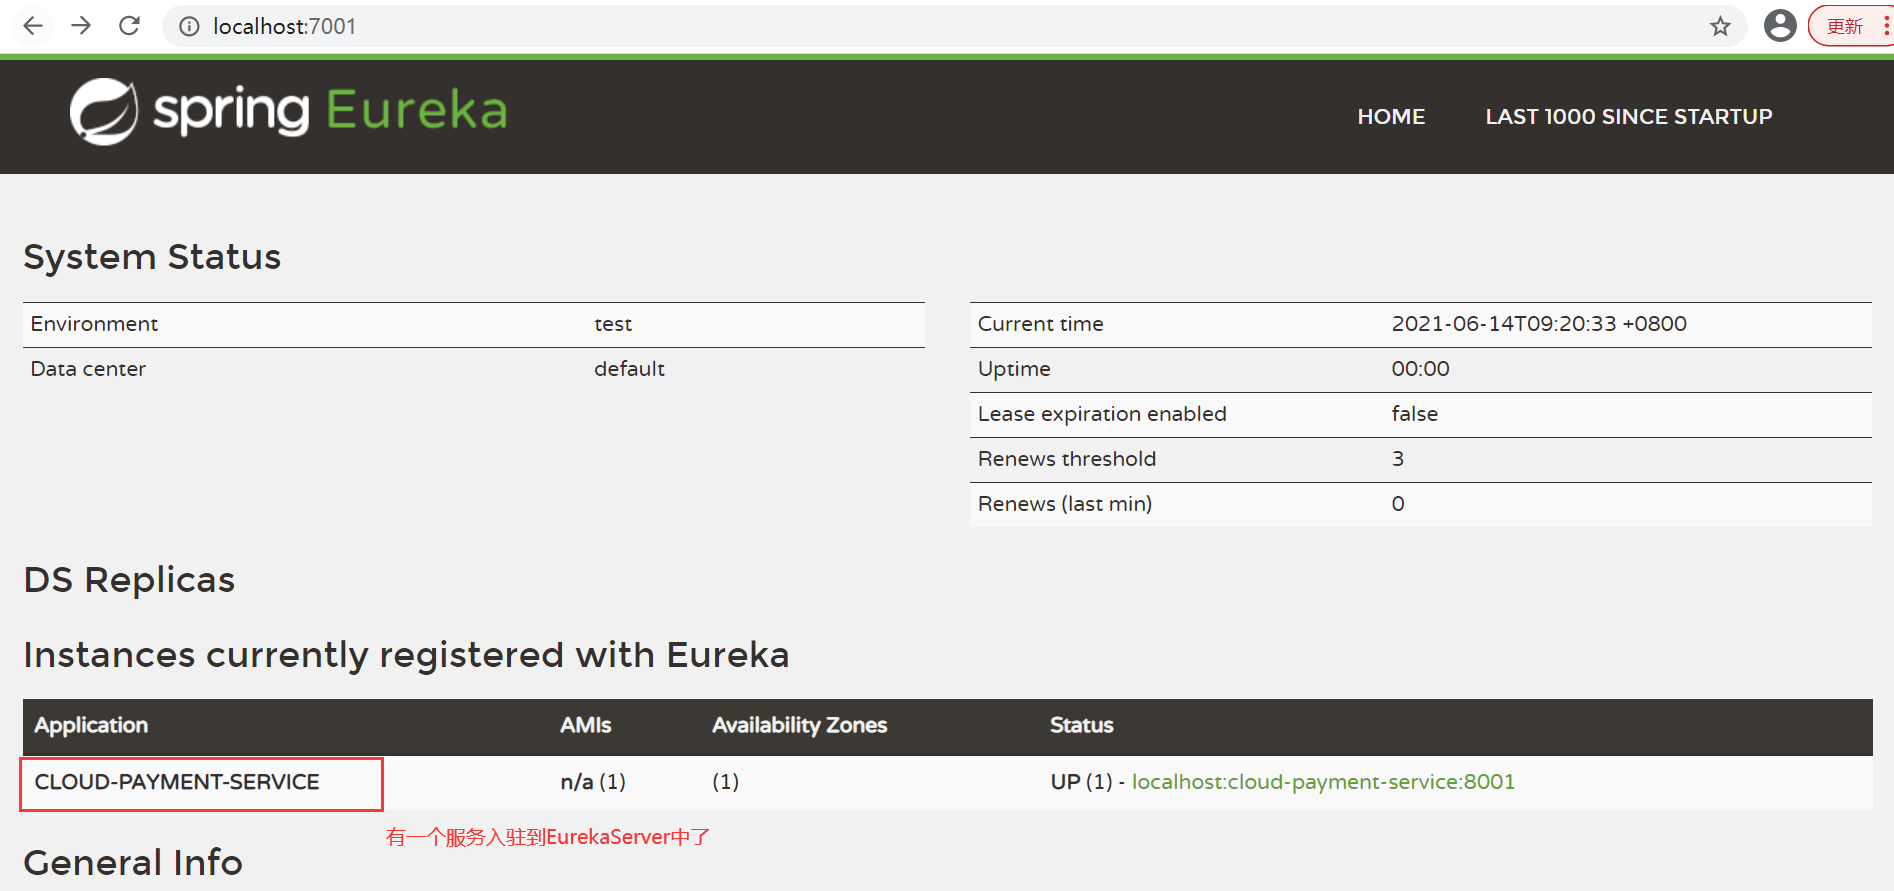Image resolution: width=1894 pixels, height=891 pixels.
Task: Click the Instances currently registered with Eureka heading
Action: [x=406, y=655]
